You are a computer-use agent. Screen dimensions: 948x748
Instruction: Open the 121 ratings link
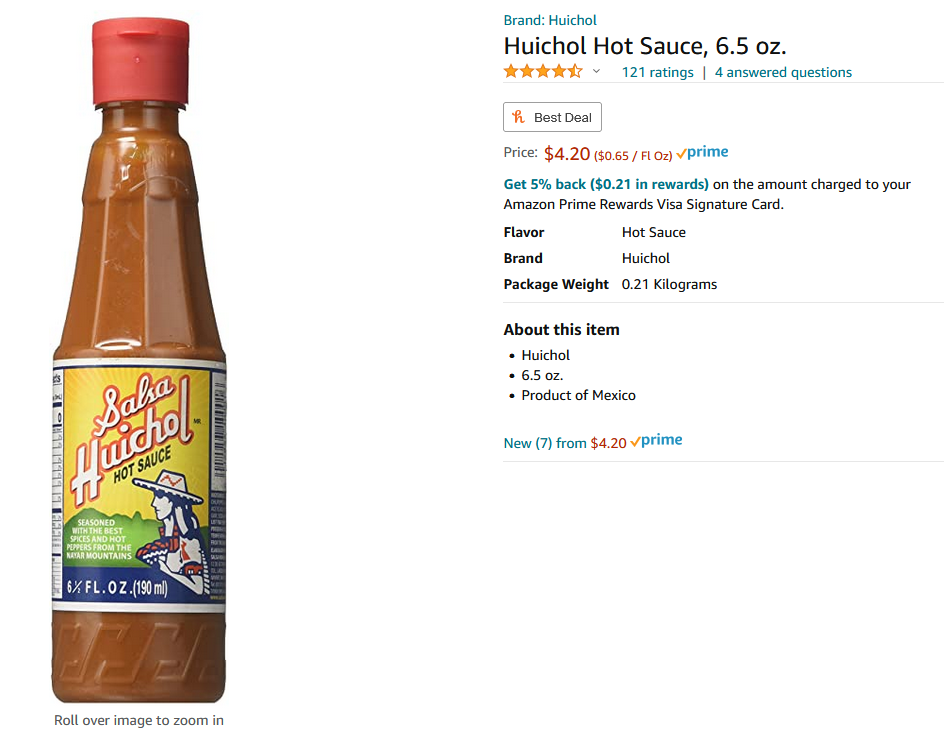[x=657, y=73]
